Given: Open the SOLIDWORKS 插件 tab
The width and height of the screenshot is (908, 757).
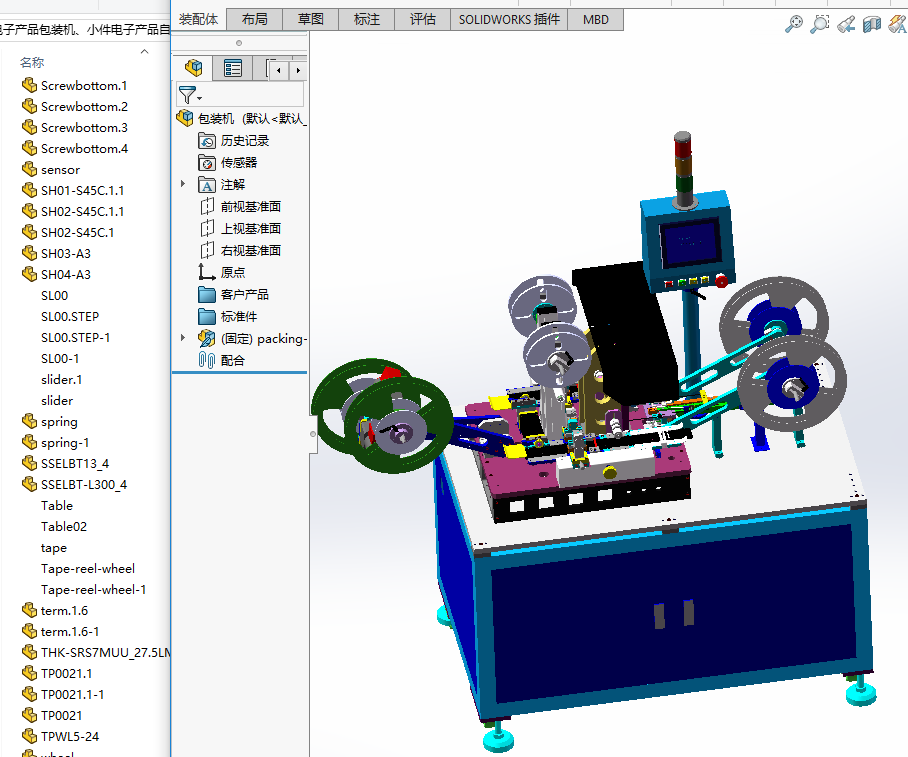Looking at the screenshot, I should click(x=509, y=19).
